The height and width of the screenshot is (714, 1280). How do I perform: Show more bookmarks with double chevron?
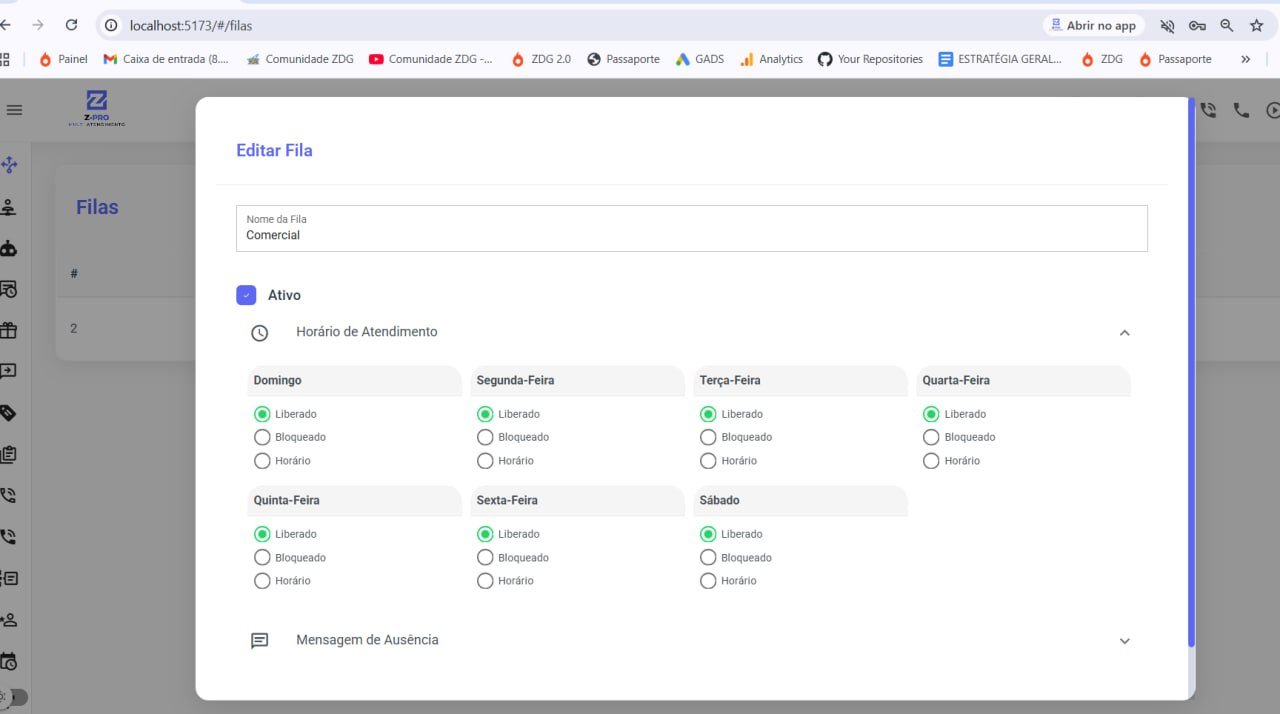[x=1245, y=59]
